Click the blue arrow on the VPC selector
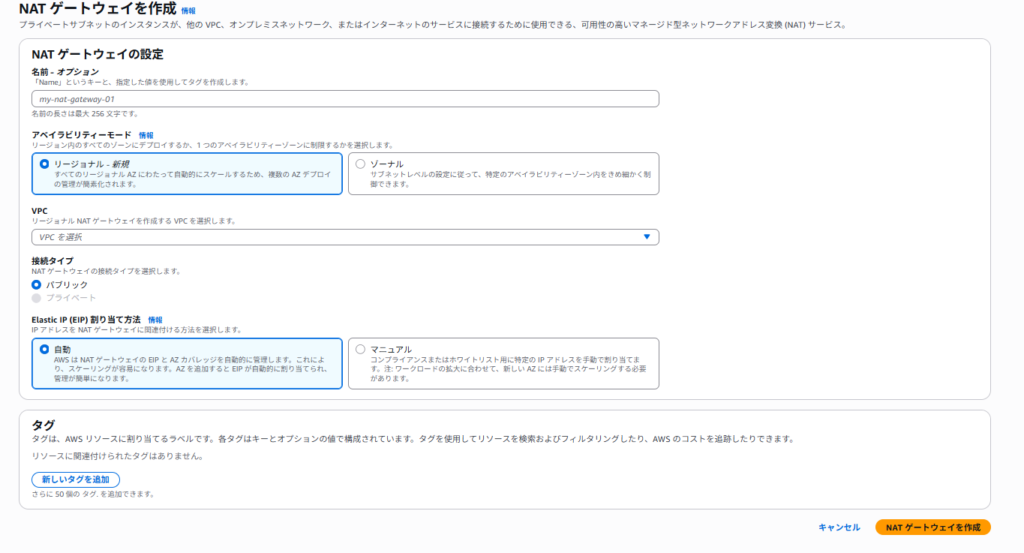 [x=646, y=237]
